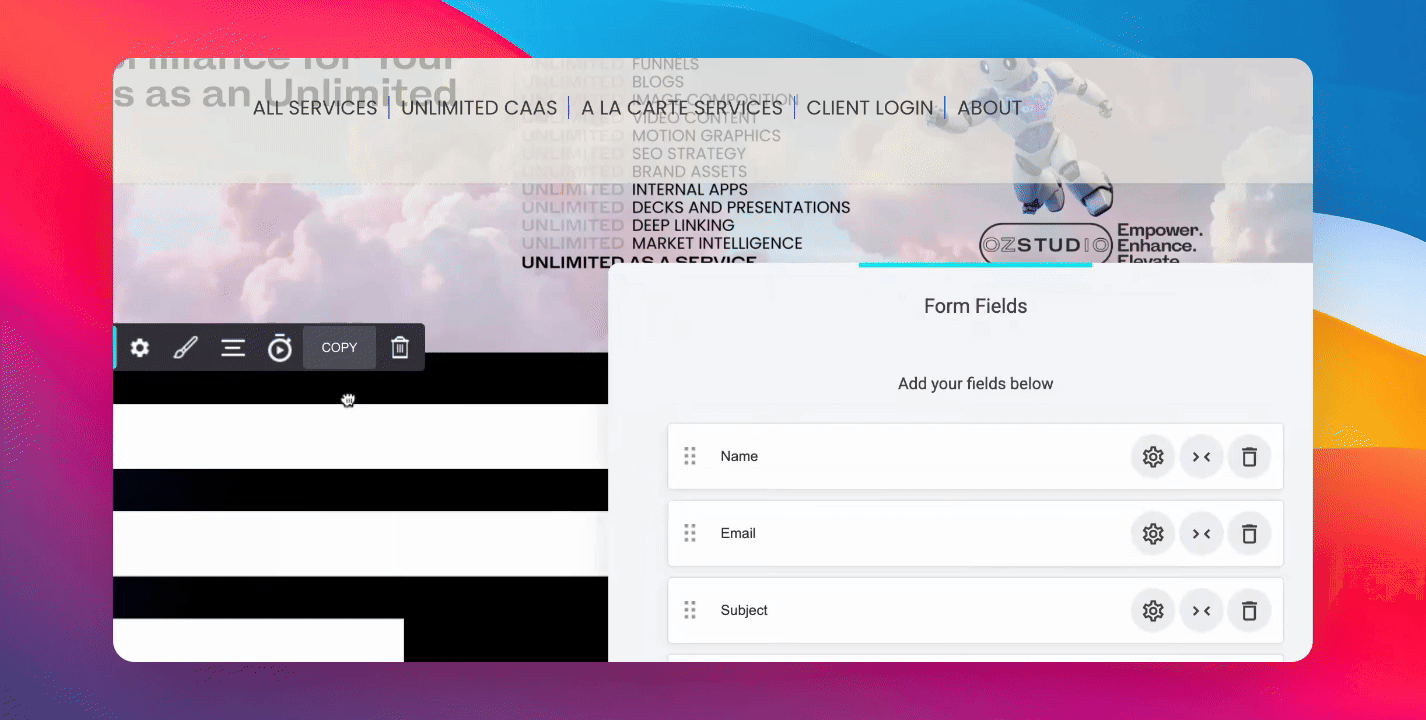Open element settings gear in floating toolbar
Viewport: 1426px width, 720px height.
(x=140, y=348)
